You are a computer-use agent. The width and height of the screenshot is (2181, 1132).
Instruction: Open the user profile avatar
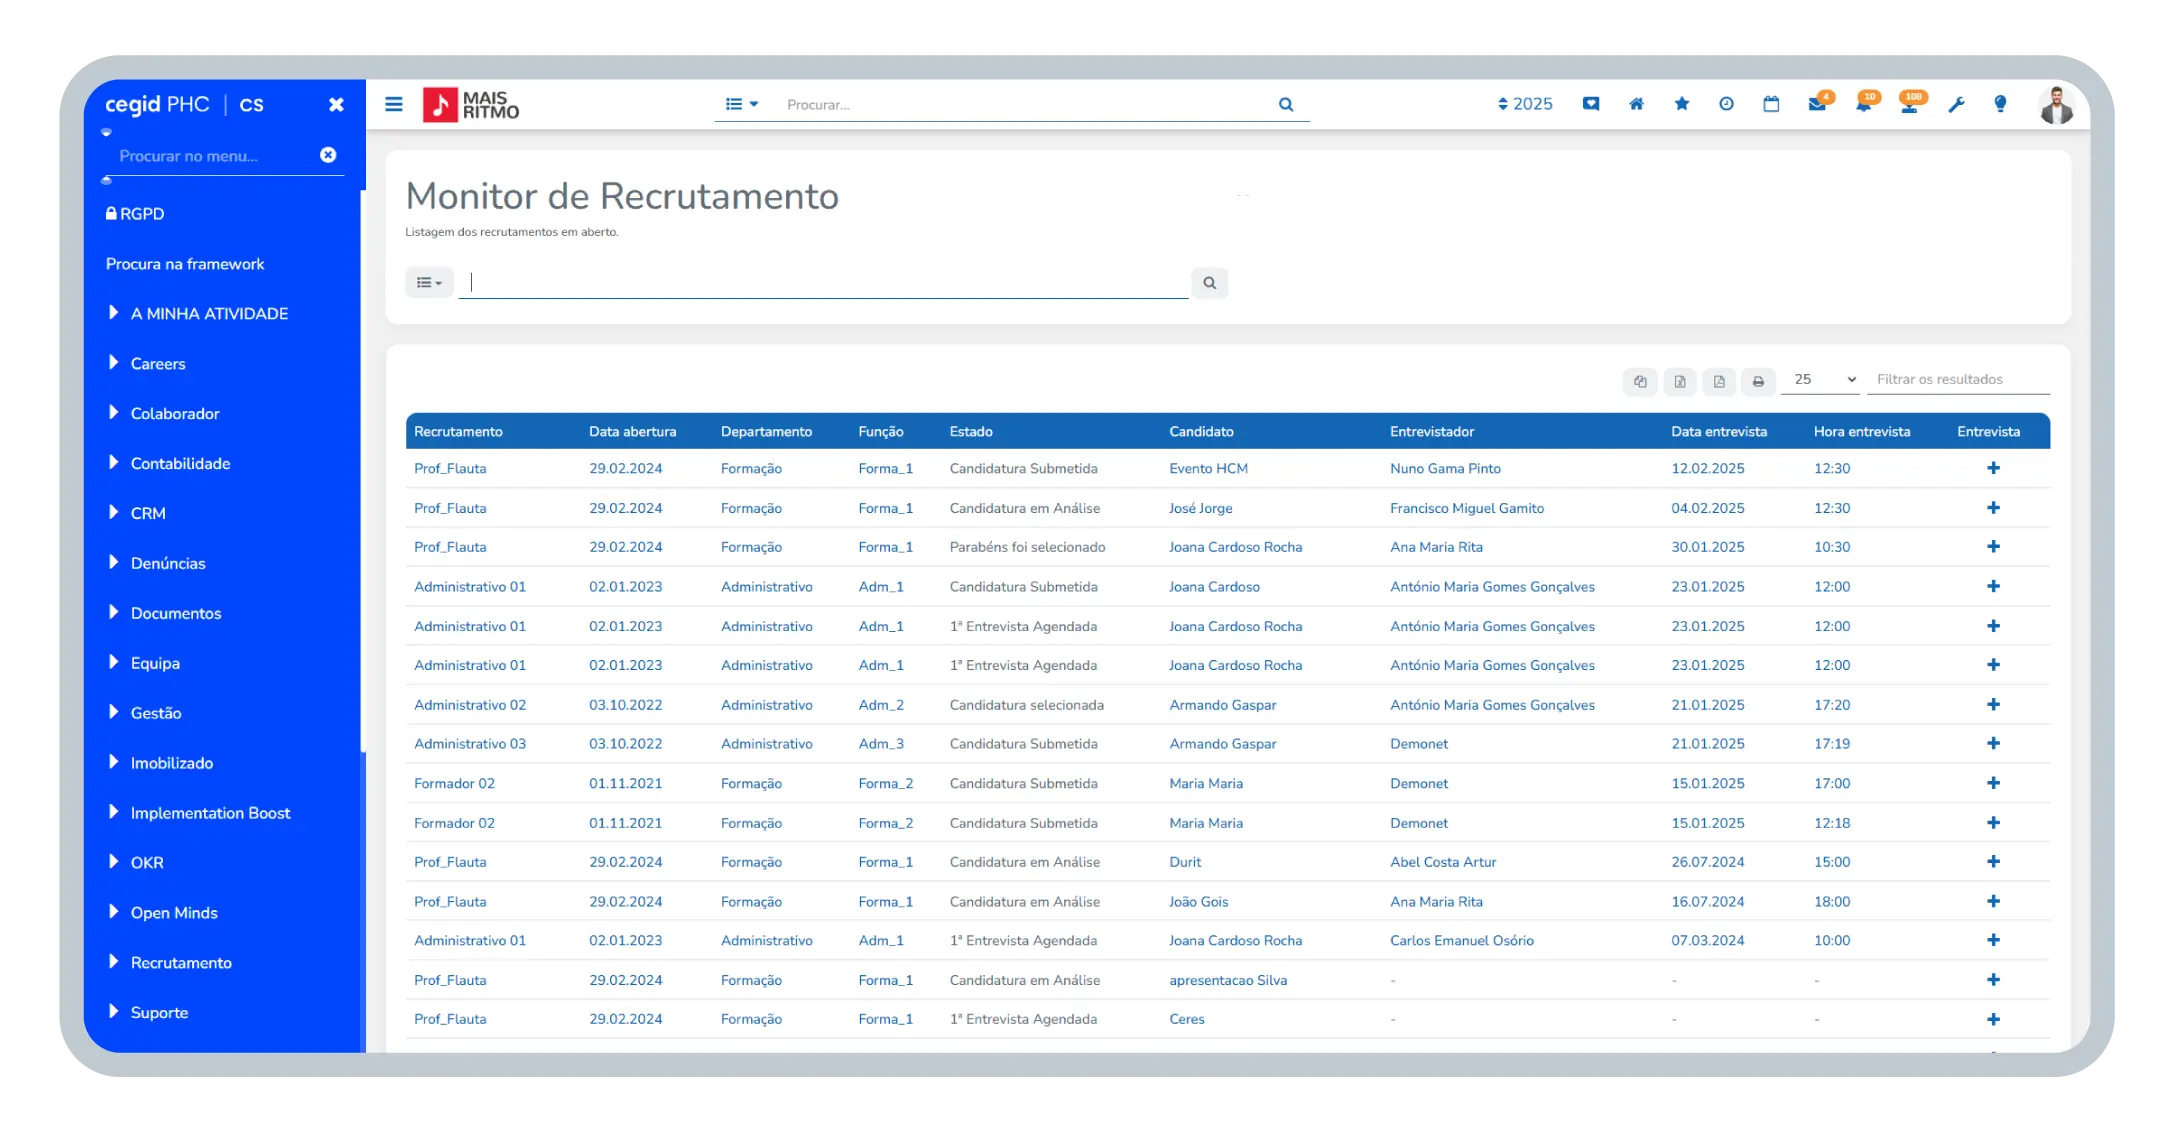click(2056, 105)
